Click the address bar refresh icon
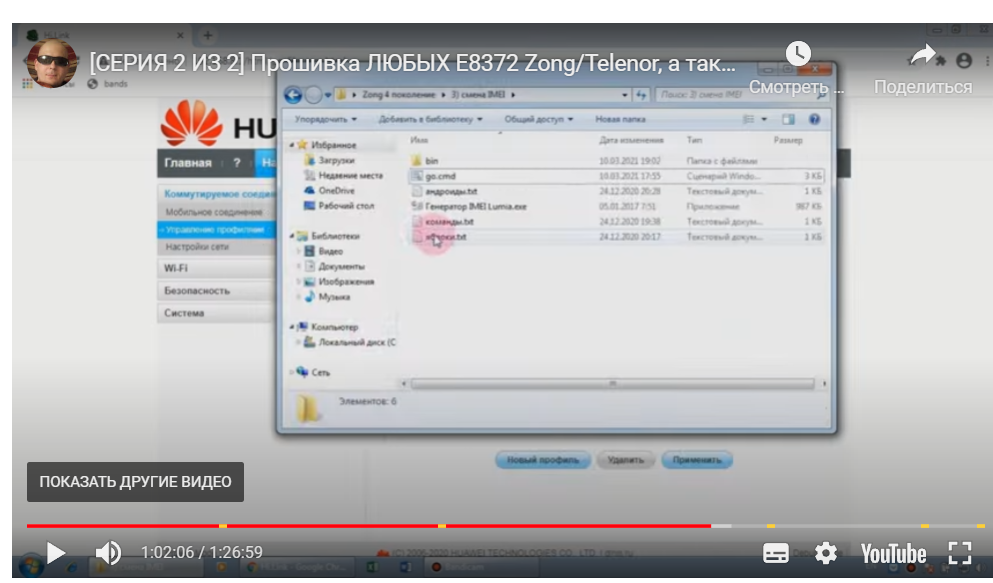Screen dimensions: 993x583 coord(641,94)
